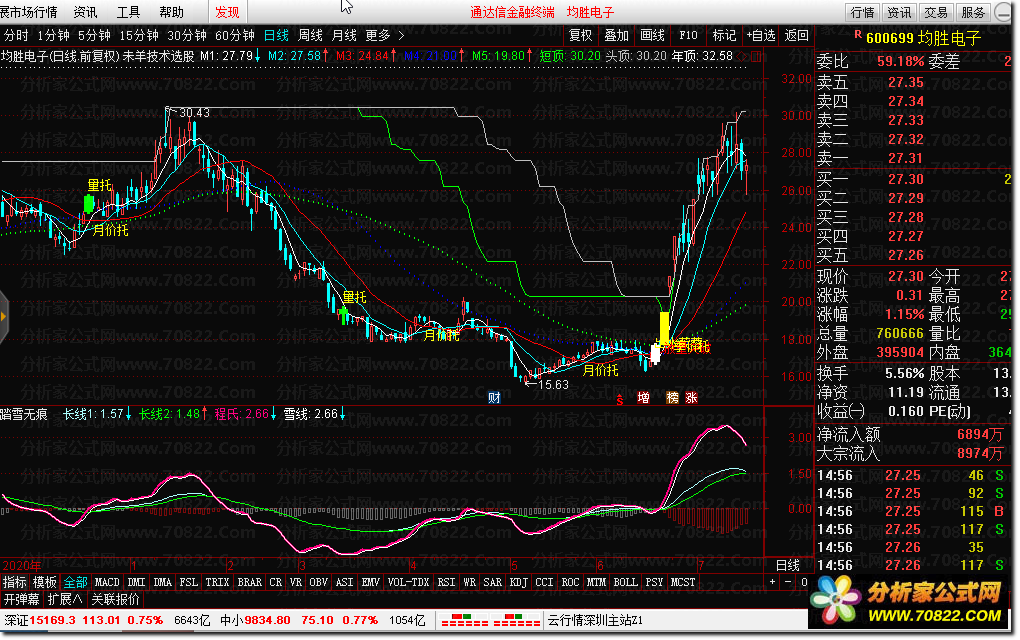Click the 日线 label at axis corner
Screen dimensions: 1020x640
[787, 565]
